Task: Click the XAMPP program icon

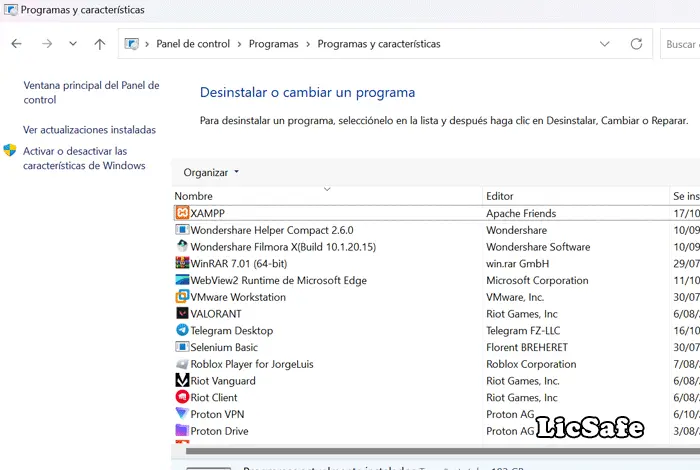Action: (182, 213)
